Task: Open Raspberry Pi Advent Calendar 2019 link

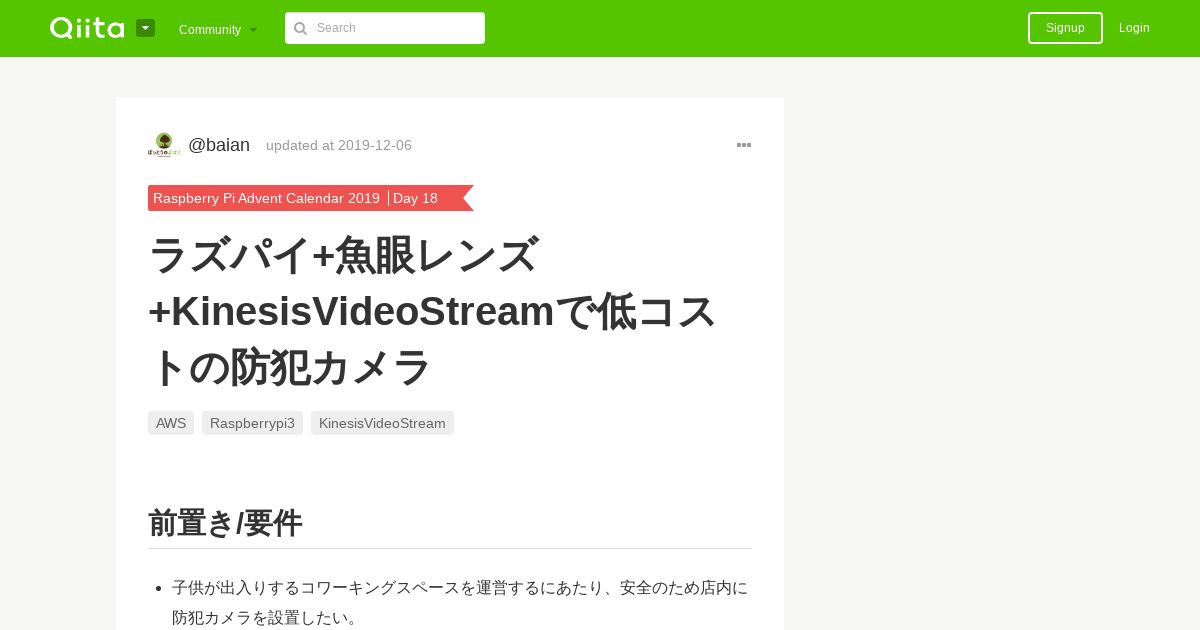Action: point(266,198)
